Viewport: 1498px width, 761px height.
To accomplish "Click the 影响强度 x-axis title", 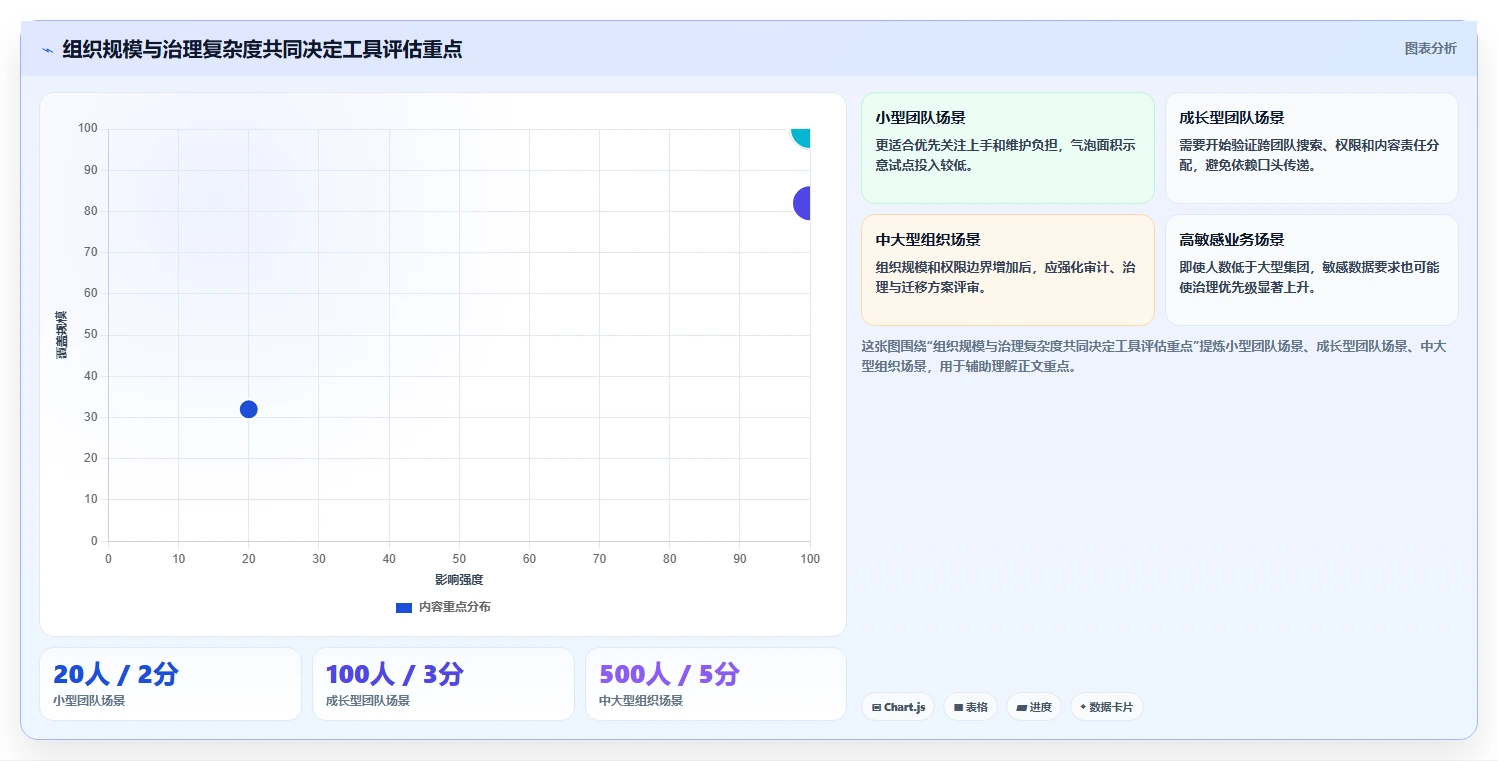I will click(x=459, y=580).
